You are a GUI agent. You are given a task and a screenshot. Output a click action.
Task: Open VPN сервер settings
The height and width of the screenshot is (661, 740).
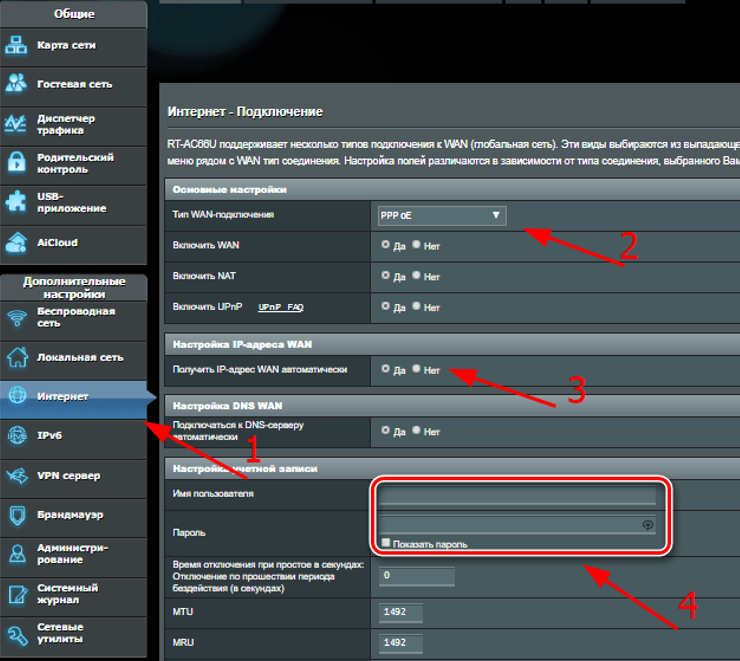tap(73, 479)
